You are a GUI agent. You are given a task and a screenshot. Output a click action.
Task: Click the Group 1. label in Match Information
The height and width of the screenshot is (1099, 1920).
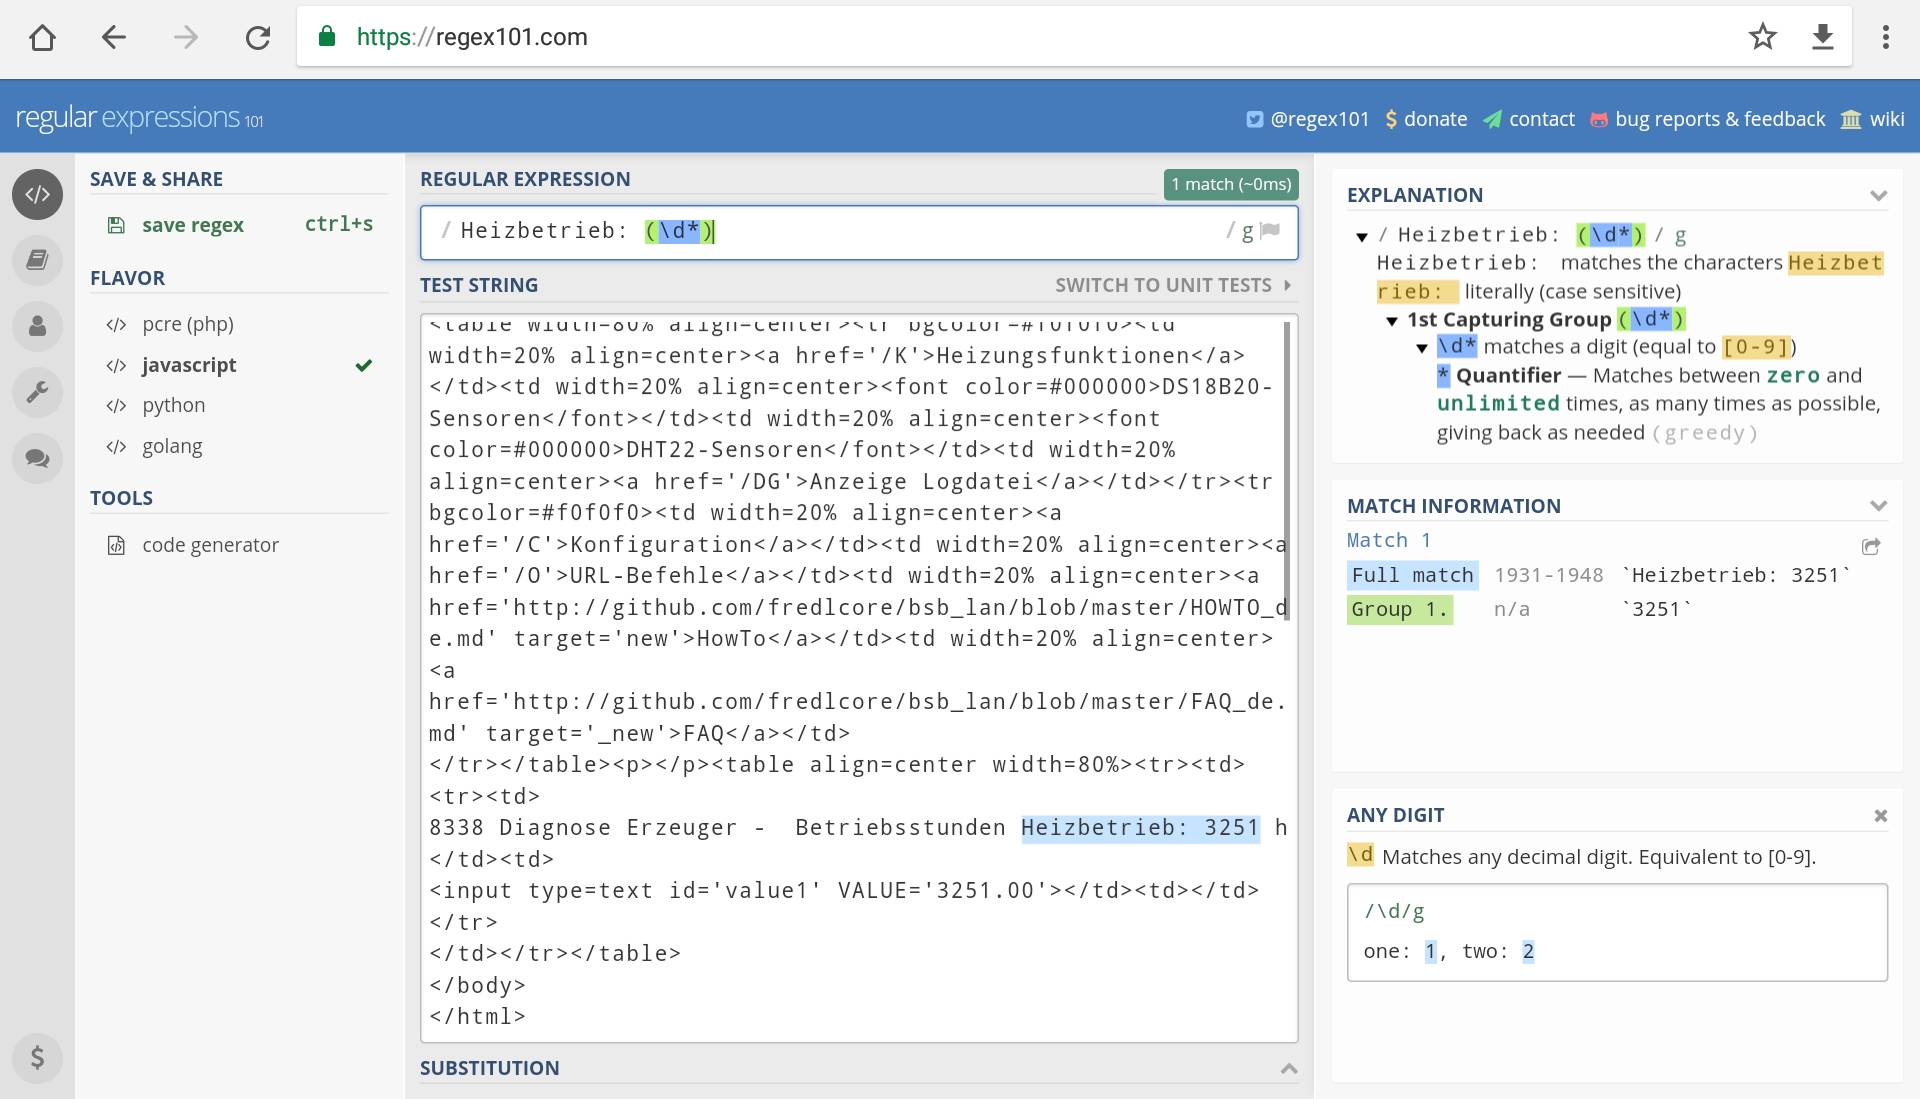(1399, 609)
